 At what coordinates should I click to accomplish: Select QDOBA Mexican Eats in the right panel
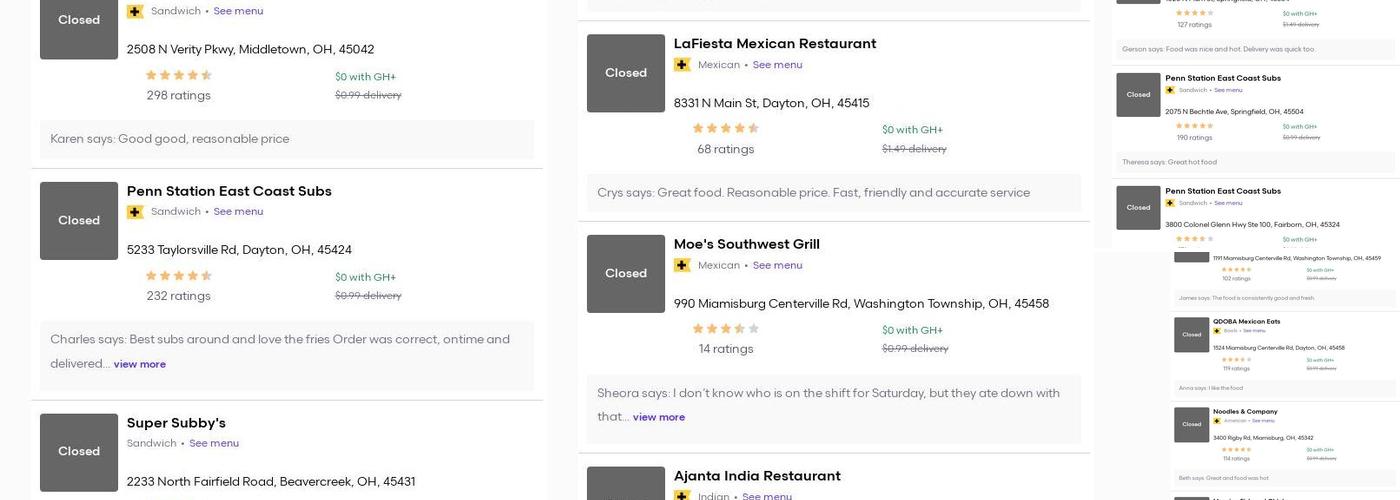(x=1246, y=322)
